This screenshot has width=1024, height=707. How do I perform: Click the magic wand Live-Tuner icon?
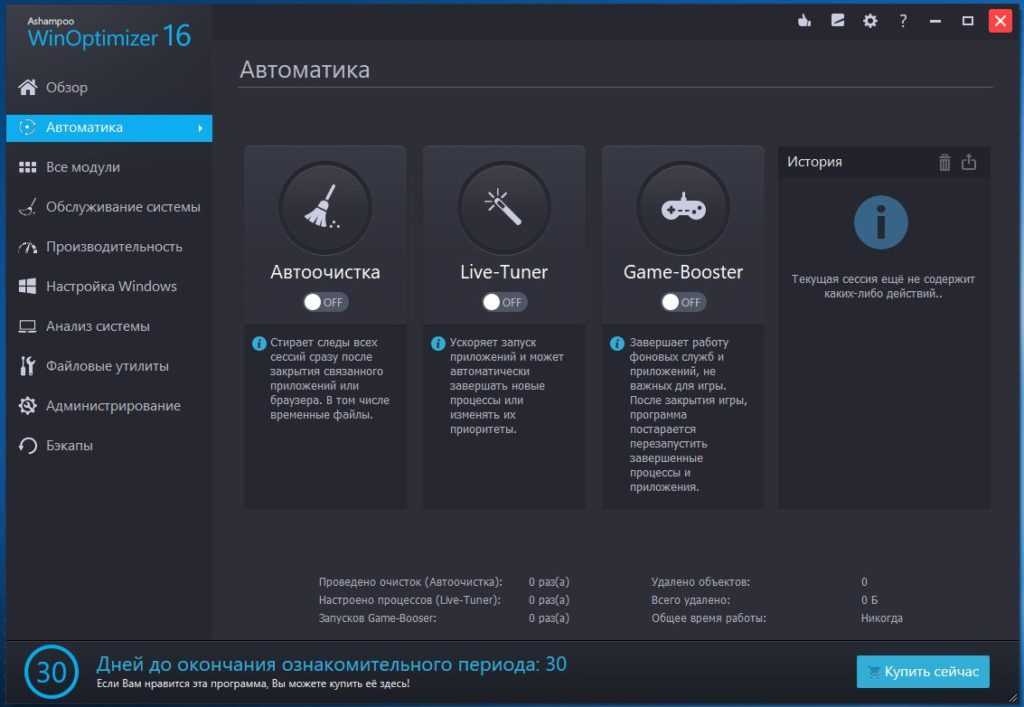point(504,208)
